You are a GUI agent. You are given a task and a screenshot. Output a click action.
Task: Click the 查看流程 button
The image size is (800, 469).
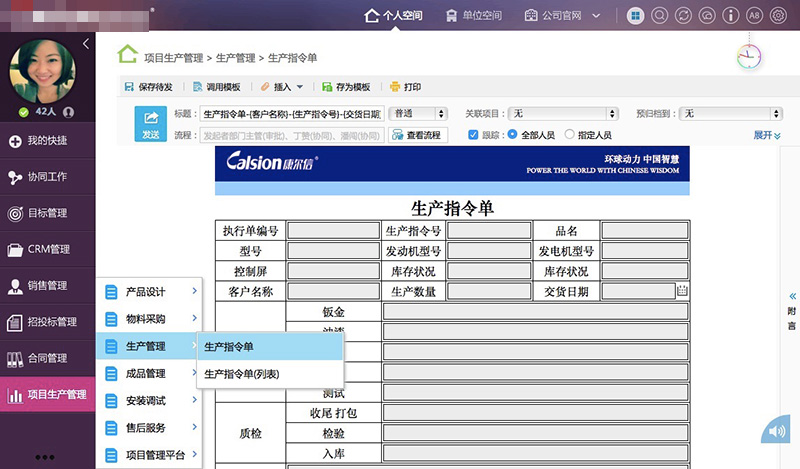click(x=415, y=135)
